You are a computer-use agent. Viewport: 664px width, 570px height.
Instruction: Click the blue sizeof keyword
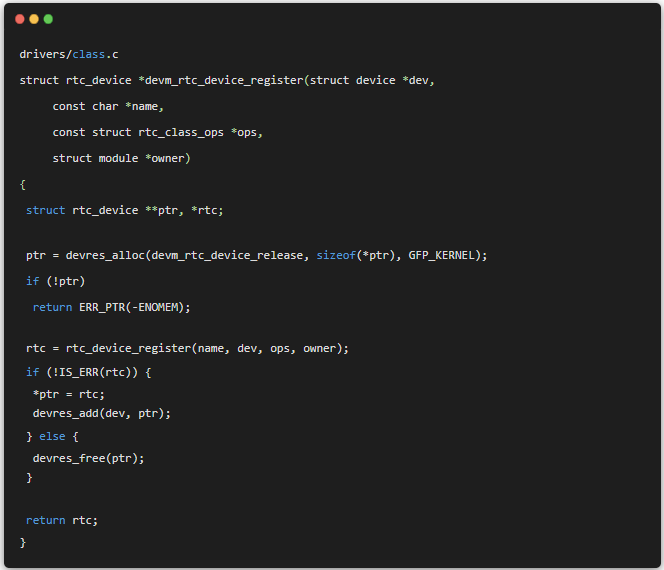click(336, 255)
